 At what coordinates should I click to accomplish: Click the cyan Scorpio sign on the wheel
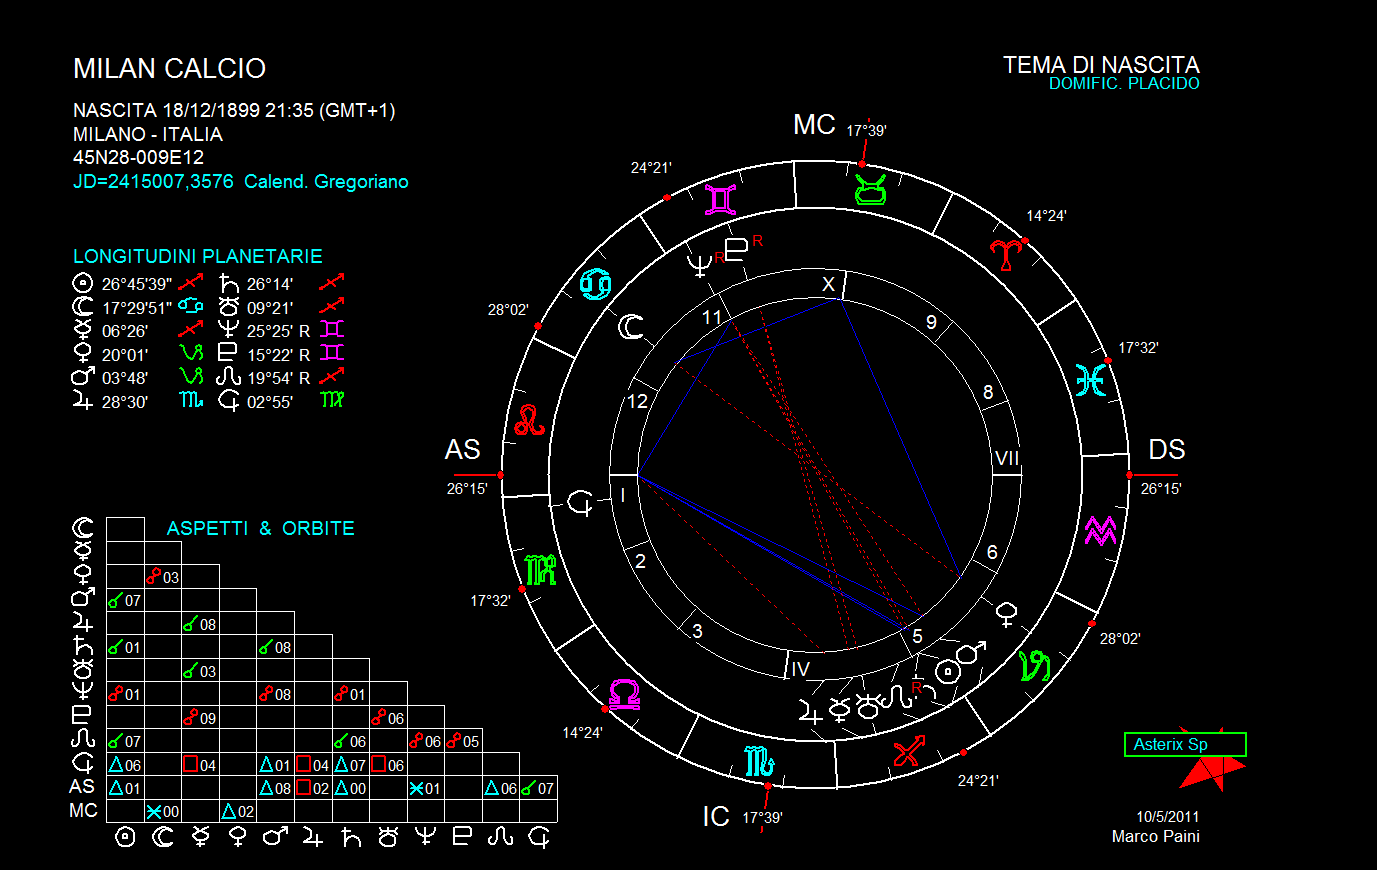[759, 762]
